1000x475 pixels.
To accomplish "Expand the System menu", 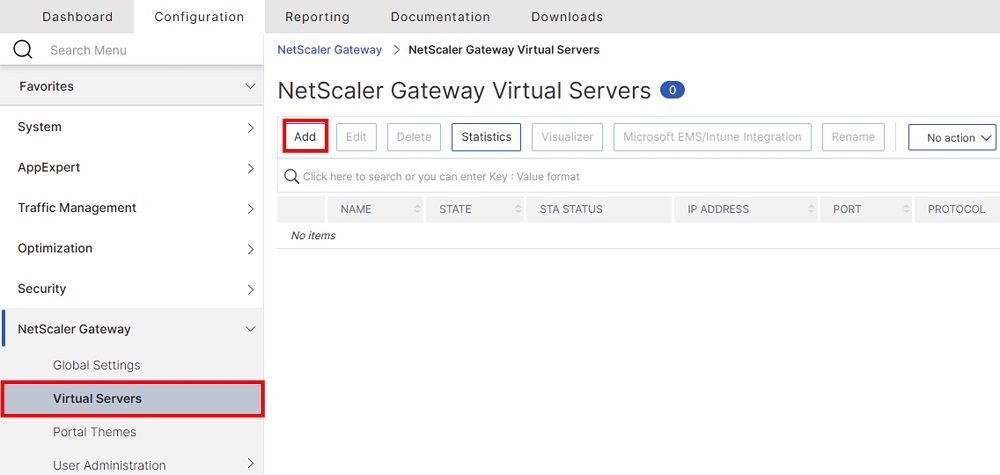I will [251, 128].
